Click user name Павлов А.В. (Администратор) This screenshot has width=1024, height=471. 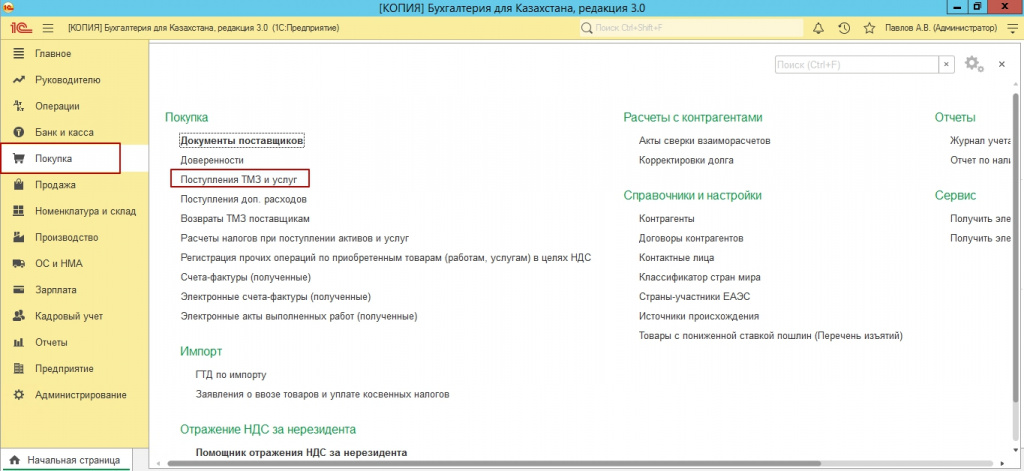point(941,28)
